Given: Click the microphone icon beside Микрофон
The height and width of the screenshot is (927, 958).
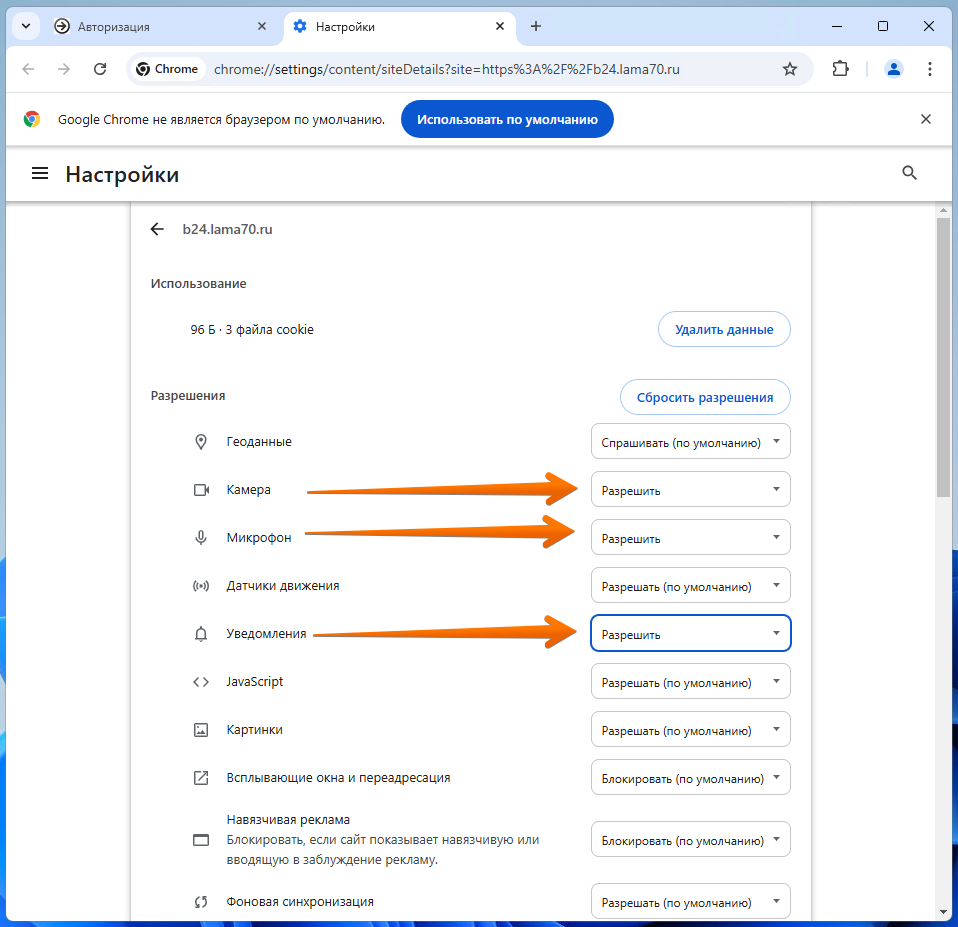Looking at the screenshot, I should [200, 537].
